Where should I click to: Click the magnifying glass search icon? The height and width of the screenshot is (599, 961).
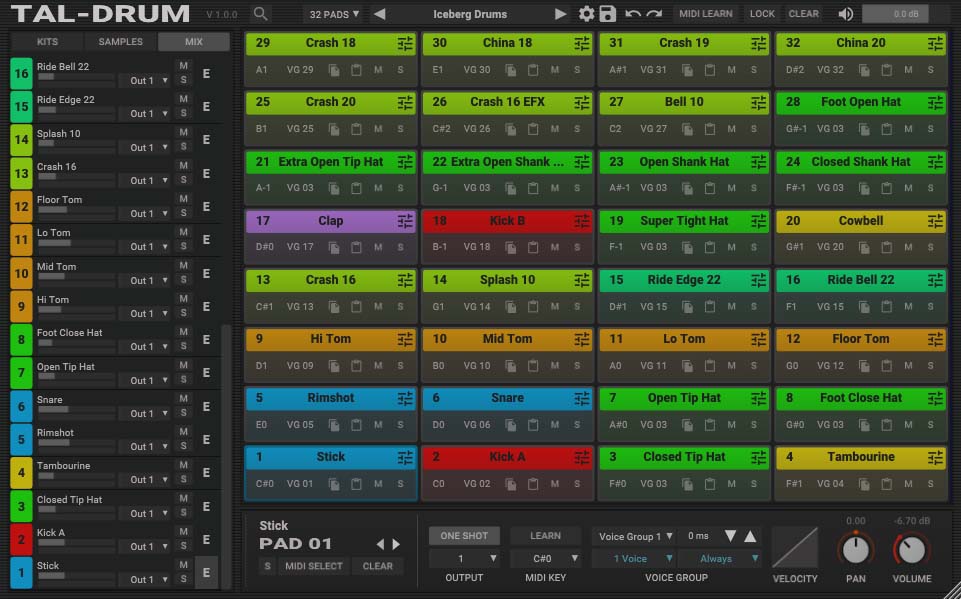[259, 14]
